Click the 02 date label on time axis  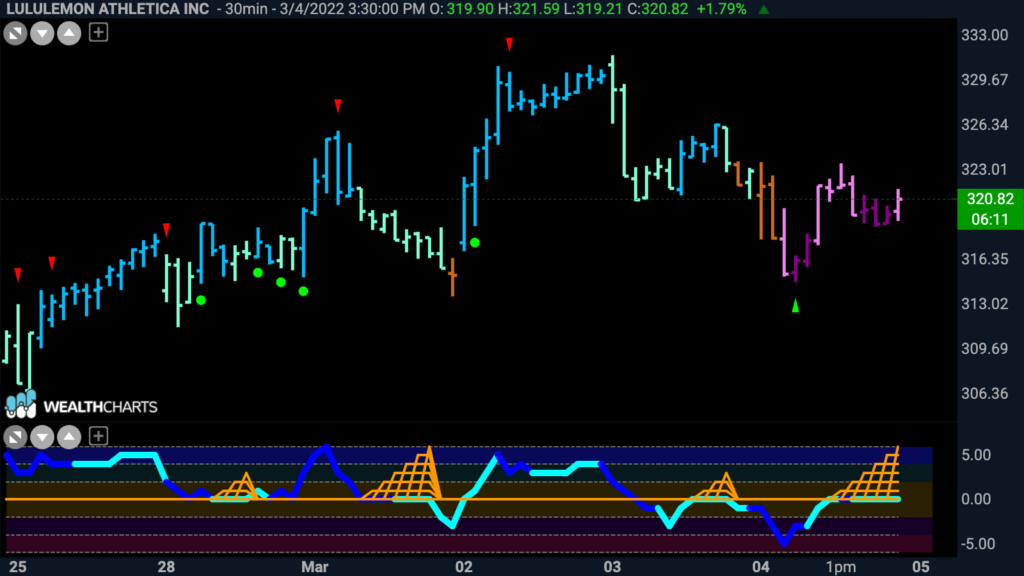[464, 566]
